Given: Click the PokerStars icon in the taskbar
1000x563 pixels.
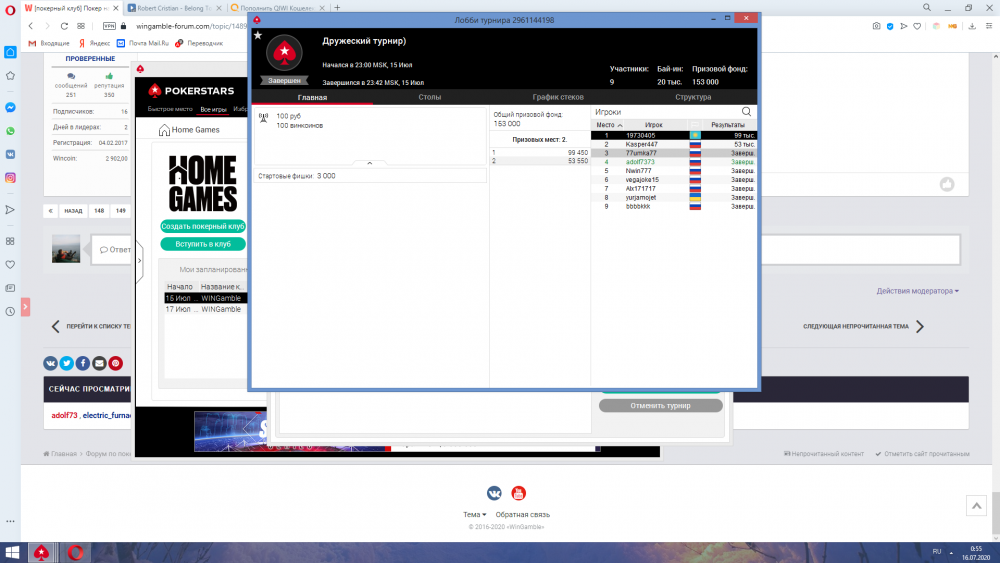Looking at the screenshot, I should [42, 552].
